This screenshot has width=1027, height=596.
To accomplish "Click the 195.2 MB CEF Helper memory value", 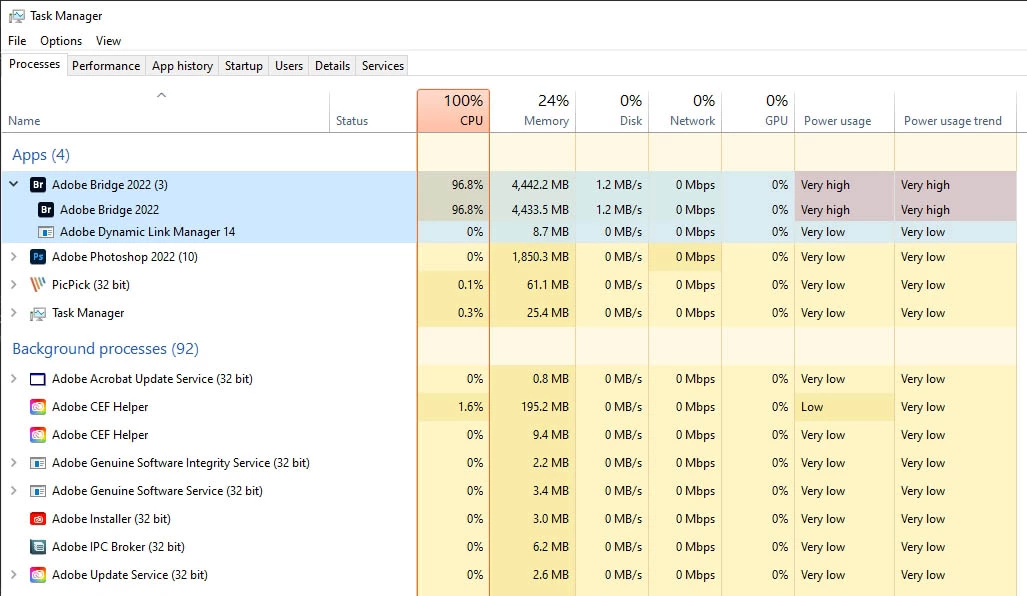I will click(545, 407).
